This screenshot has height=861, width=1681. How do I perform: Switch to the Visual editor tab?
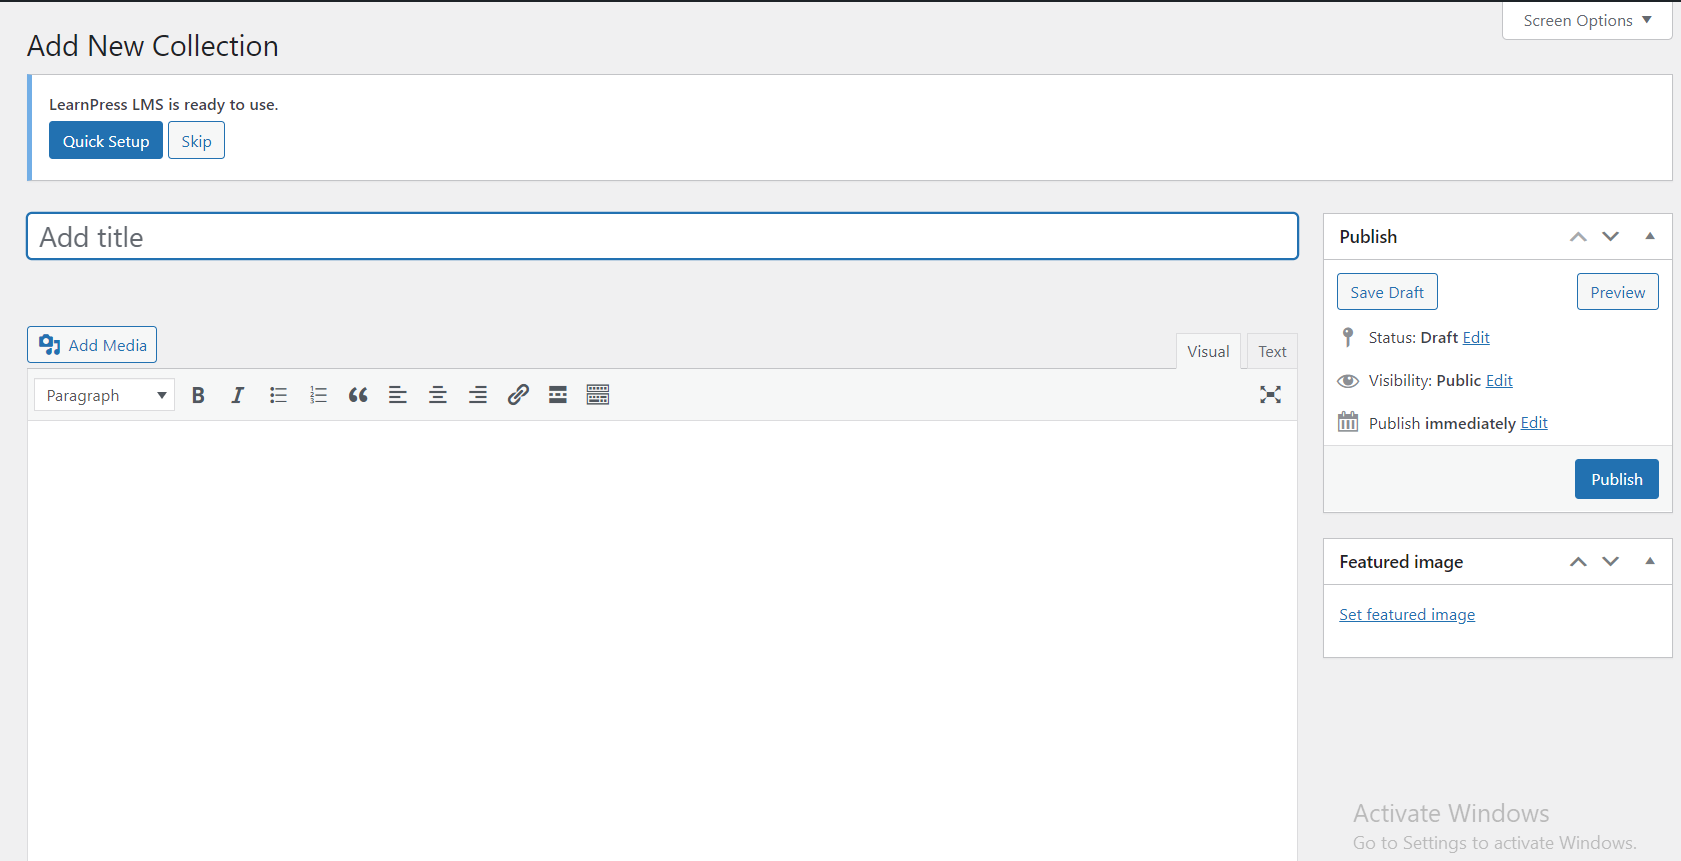coord(1208,351)
